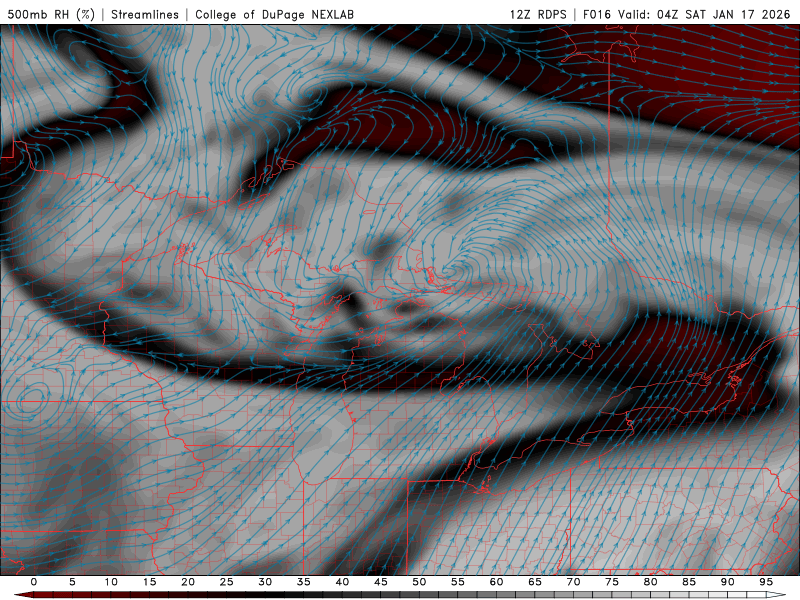Click colorbar label '75'
The image size is (800, 600).
[x=612, y=582]
